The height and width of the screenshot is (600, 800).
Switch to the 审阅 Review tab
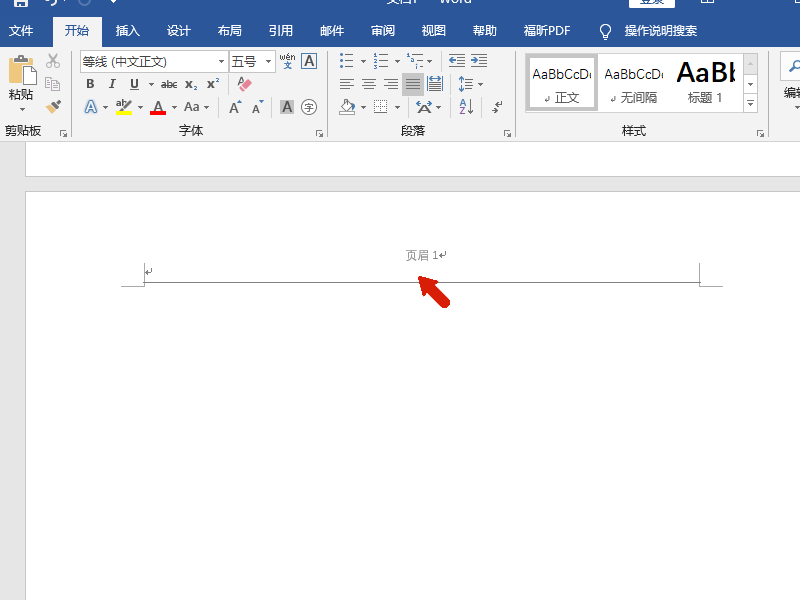point(383,31)
